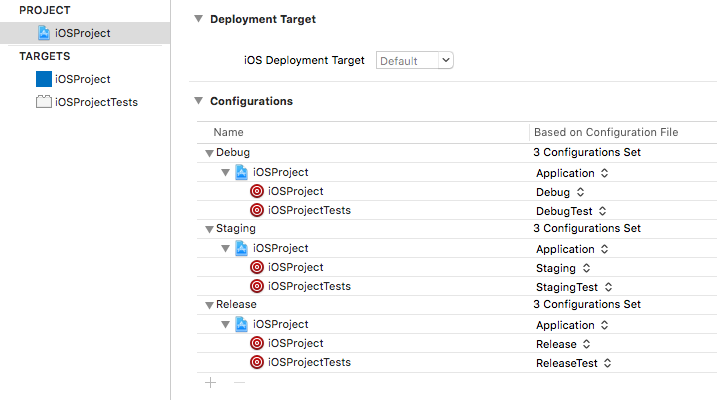Select the Debug row's 3 Configurations Set text
The width and height of the screenshot is (717, 400).
coord(587,152)
